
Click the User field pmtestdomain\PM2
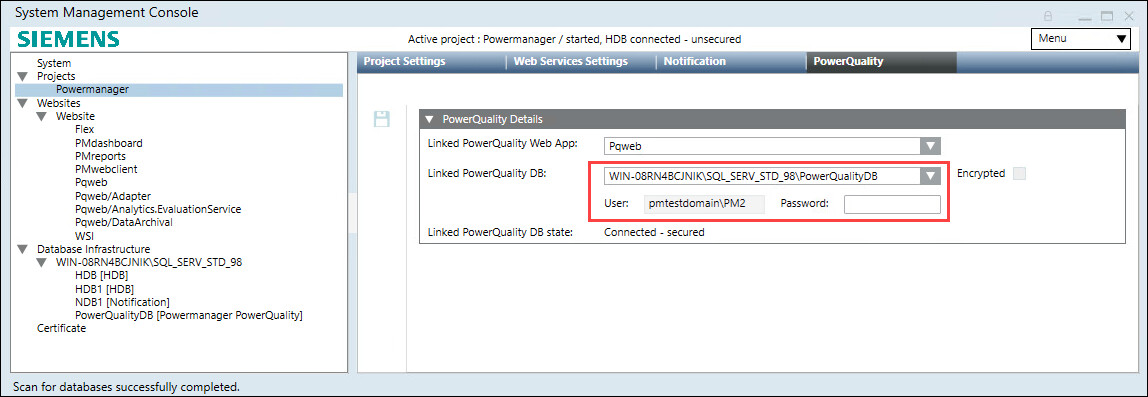pos(704,204)
